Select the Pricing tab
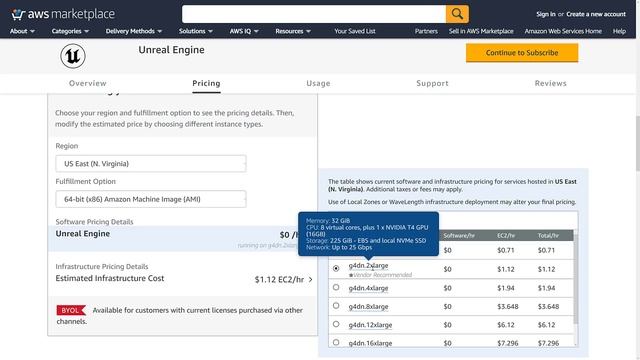The image size is (640, 360). (206, 83)
